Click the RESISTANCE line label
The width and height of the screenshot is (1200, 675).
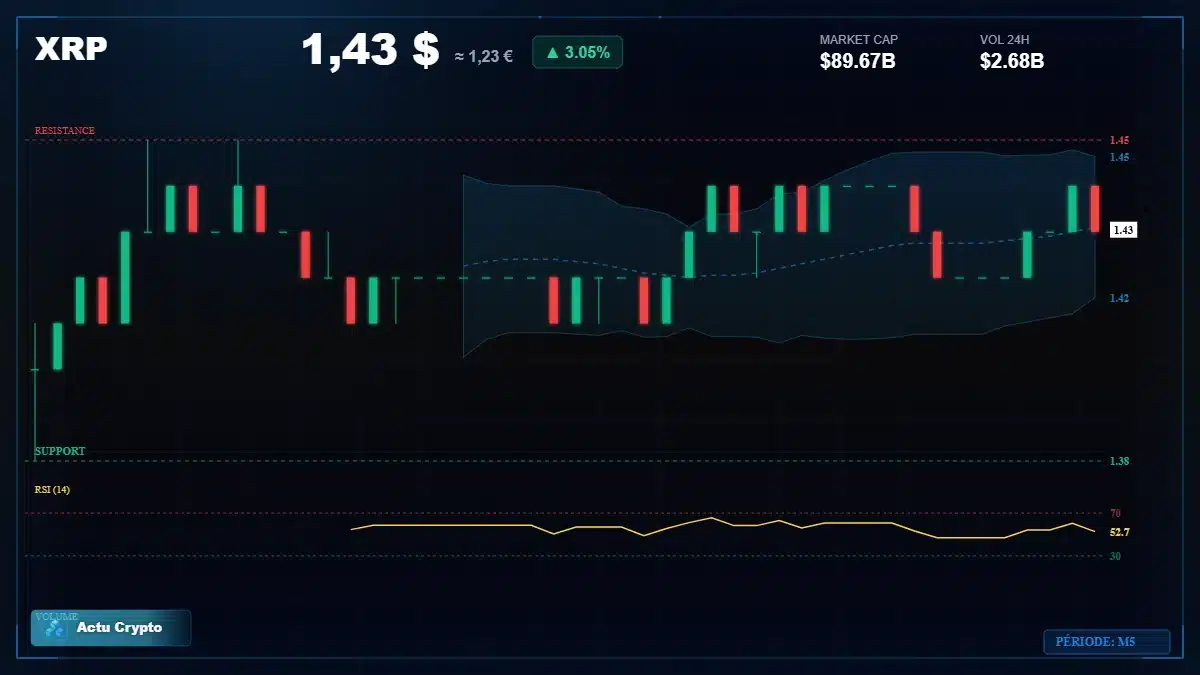[65, 131]
